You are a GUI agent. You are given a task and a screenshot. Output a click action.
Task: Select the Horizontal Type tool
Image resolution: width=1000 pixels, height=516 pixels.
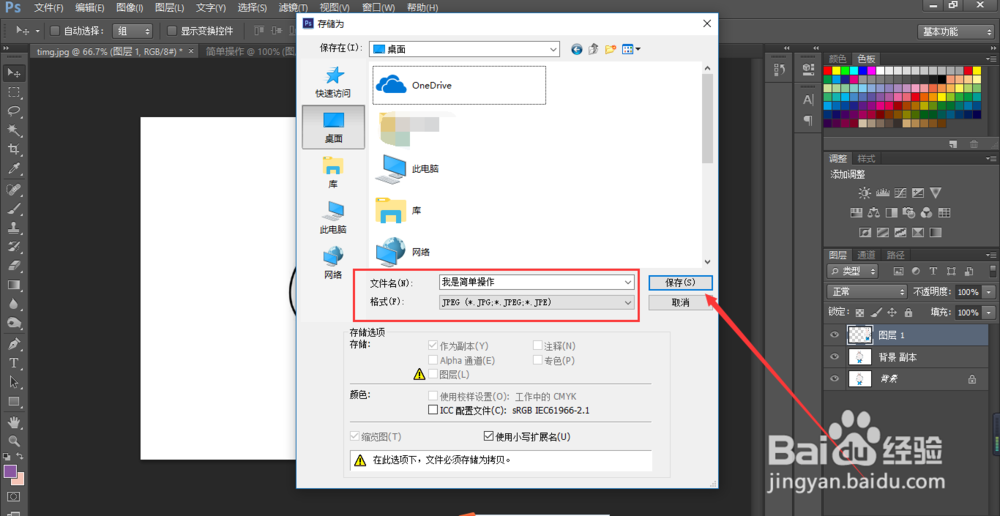[x=14, y=364]
